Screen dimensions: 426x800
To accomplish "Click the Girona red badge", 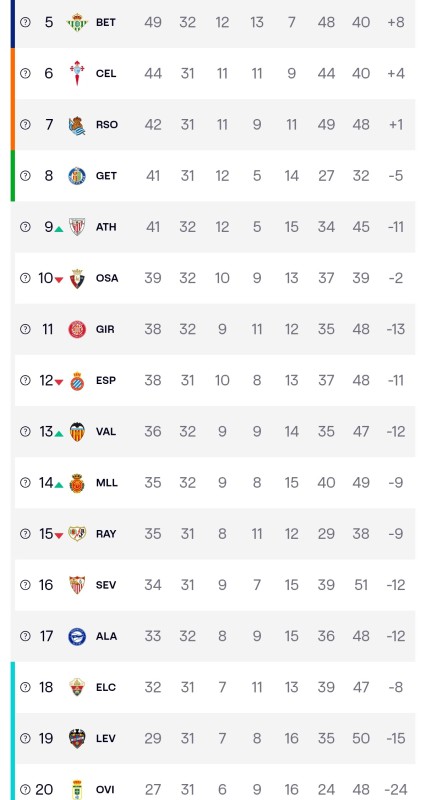I will 77,329.
